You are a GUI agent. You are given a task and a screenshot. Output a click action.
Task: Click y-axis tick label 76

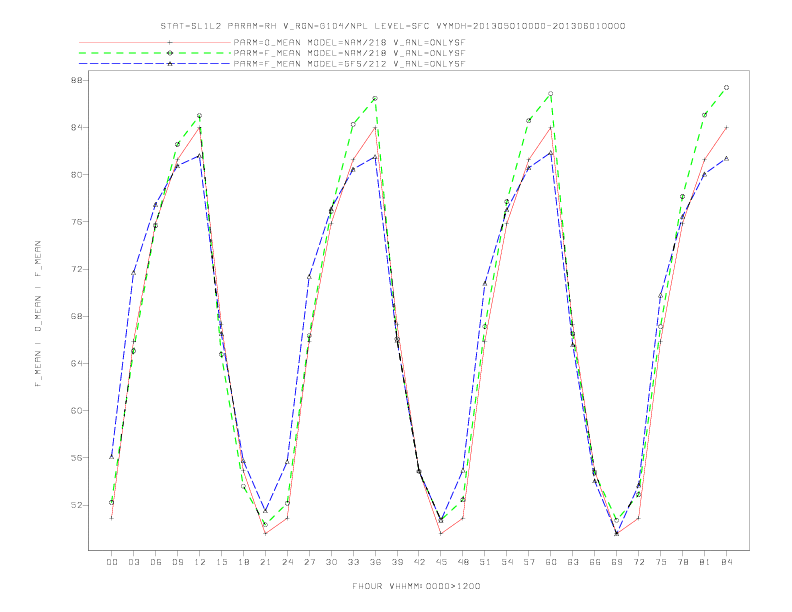click(78, 222)
